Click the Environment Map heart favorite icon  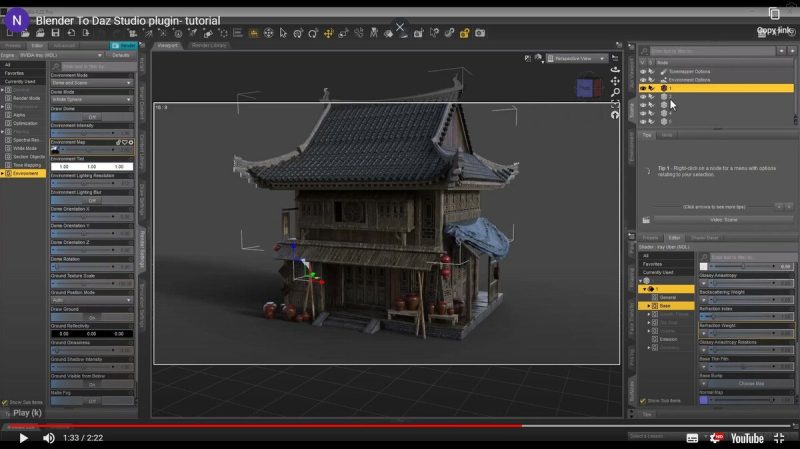(x=124, y=142)
